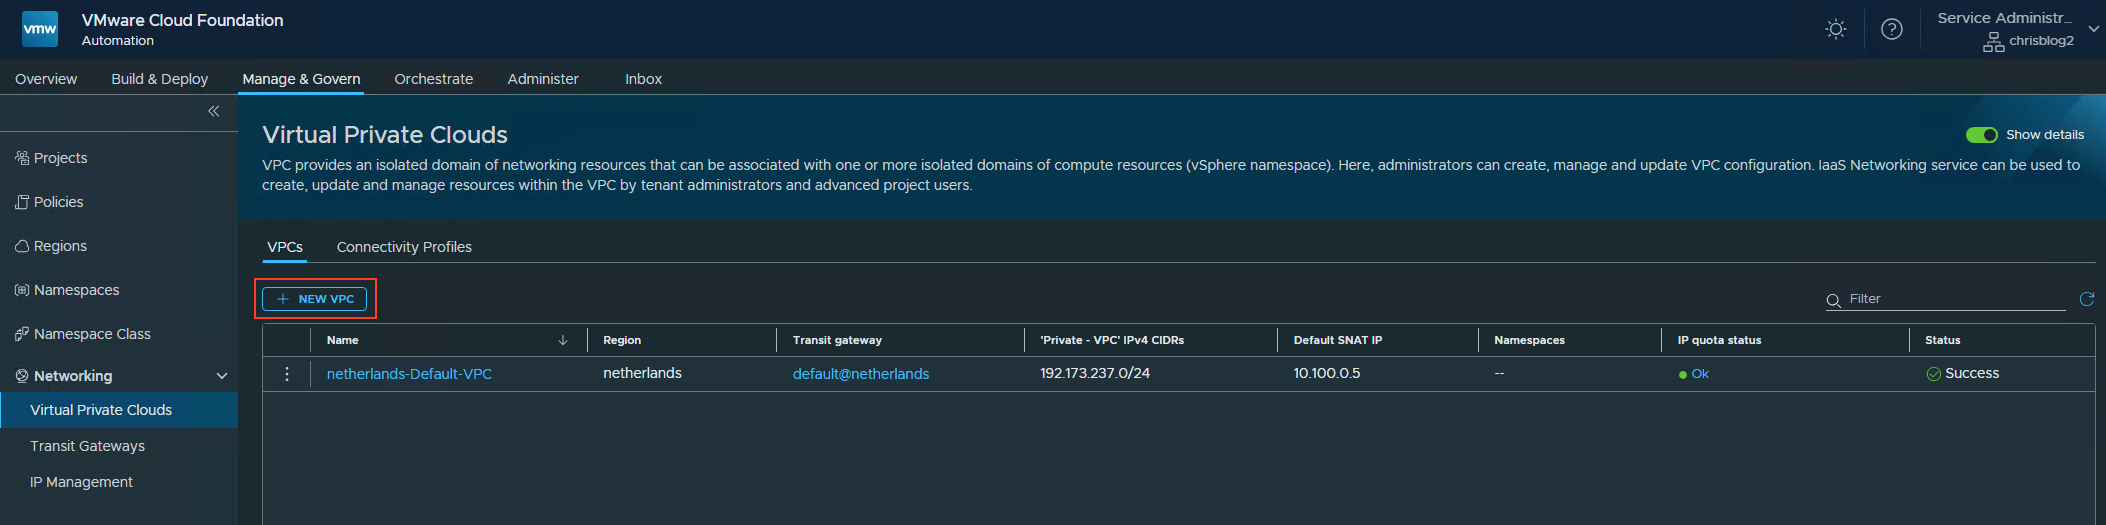
Task: Click the Filter search magnifier icon
Action: click(x=1834, y=300)
